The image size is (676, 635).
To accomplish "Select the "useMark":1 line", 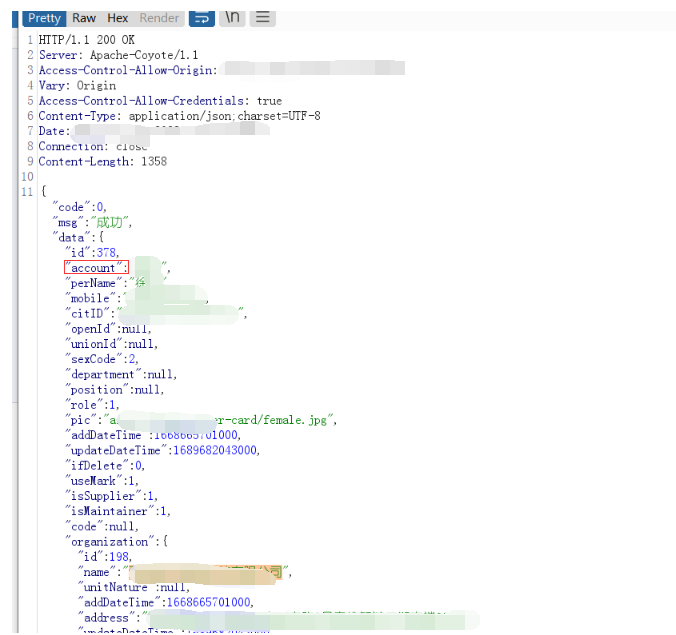I will coord(102,481).
